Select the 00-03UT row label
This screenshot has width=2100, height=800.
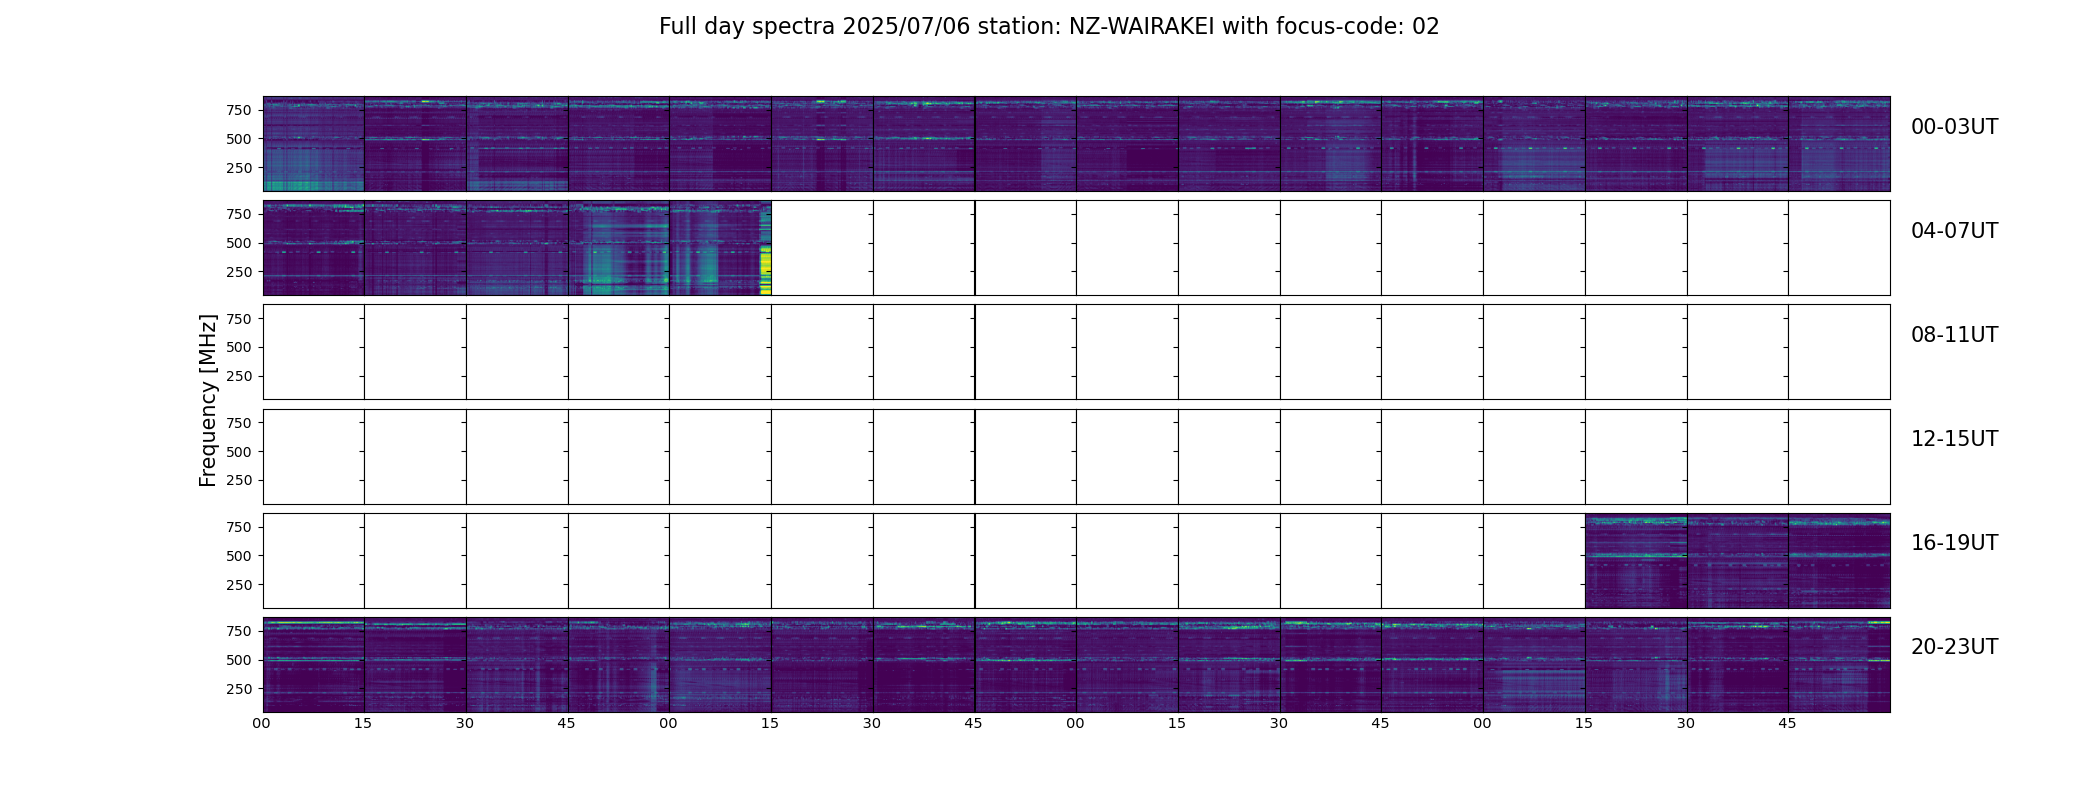point(1954,127)
